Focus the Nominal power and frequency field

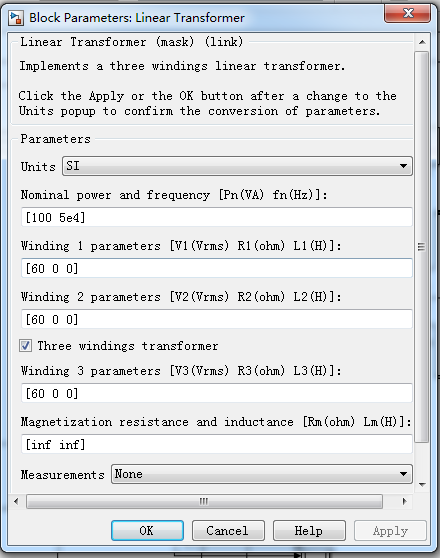point(217,217)
